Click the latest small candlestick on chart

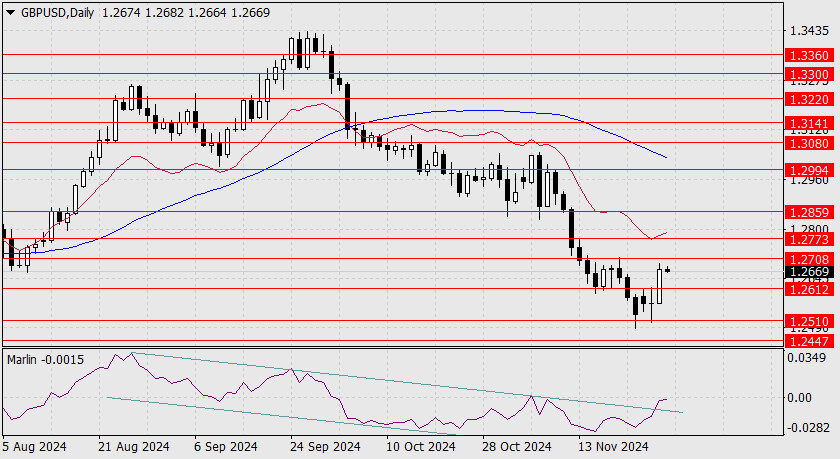click(667, 270)
